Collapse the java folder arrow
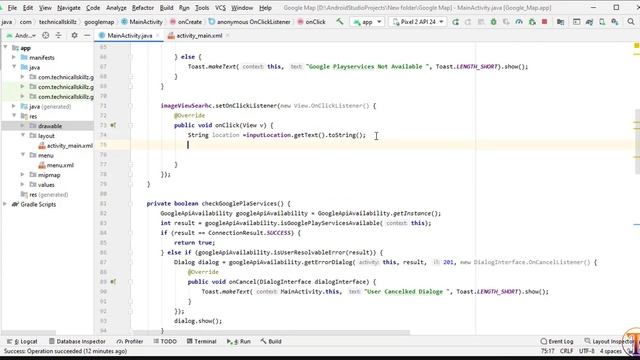Image resolution: width=640 pixels, height=360 pixels. pyautogui.click(x=14, y=67)
